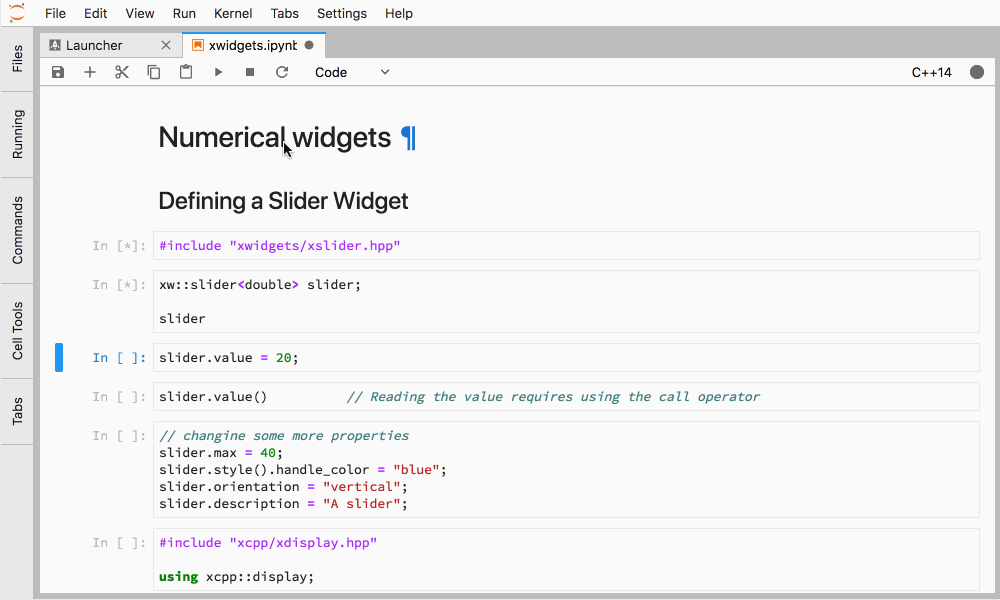Click the changine some more properties comment
The image size is (1000, 600).
click(x=284, y=435)
